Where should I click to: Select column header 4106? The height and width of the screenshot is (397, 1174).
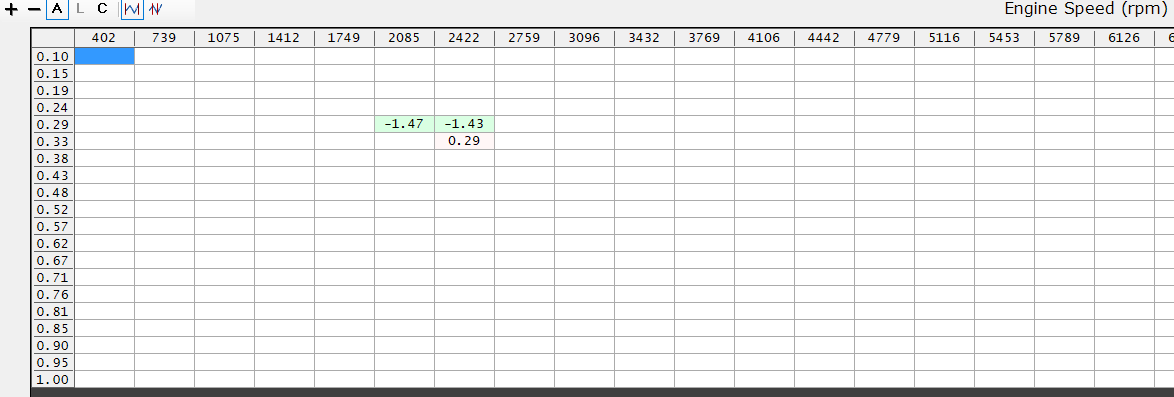[x=764, y=38]
